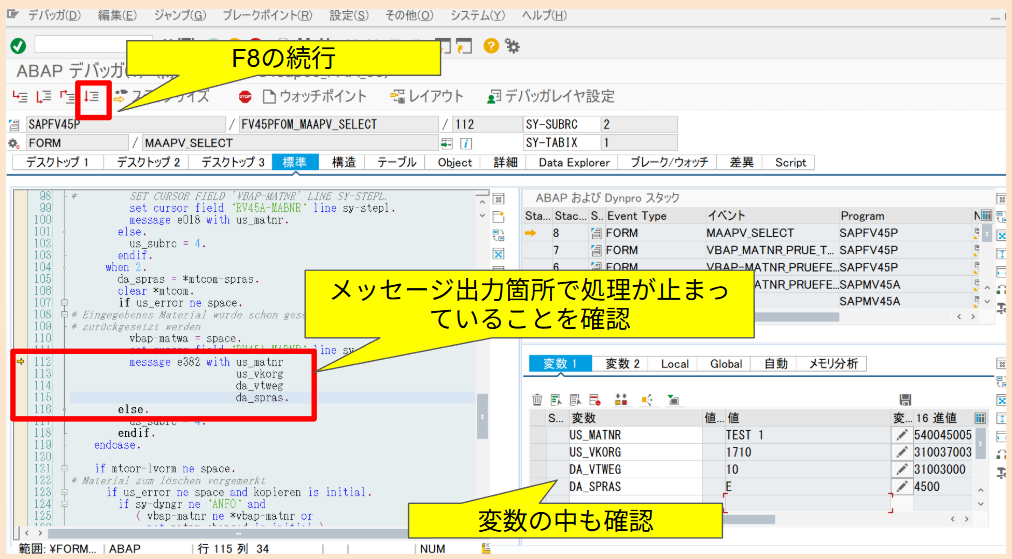The image size is (1012, 559).
Task: Click the save diskette icon above variables table
Action: point(905,400)
